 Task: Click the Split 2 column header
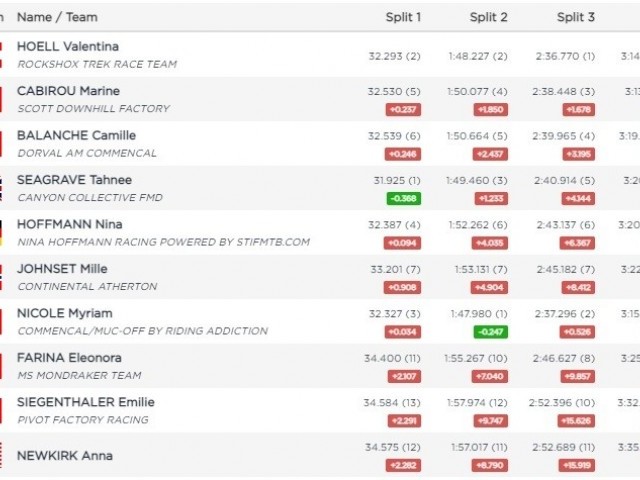click(489, 17)
